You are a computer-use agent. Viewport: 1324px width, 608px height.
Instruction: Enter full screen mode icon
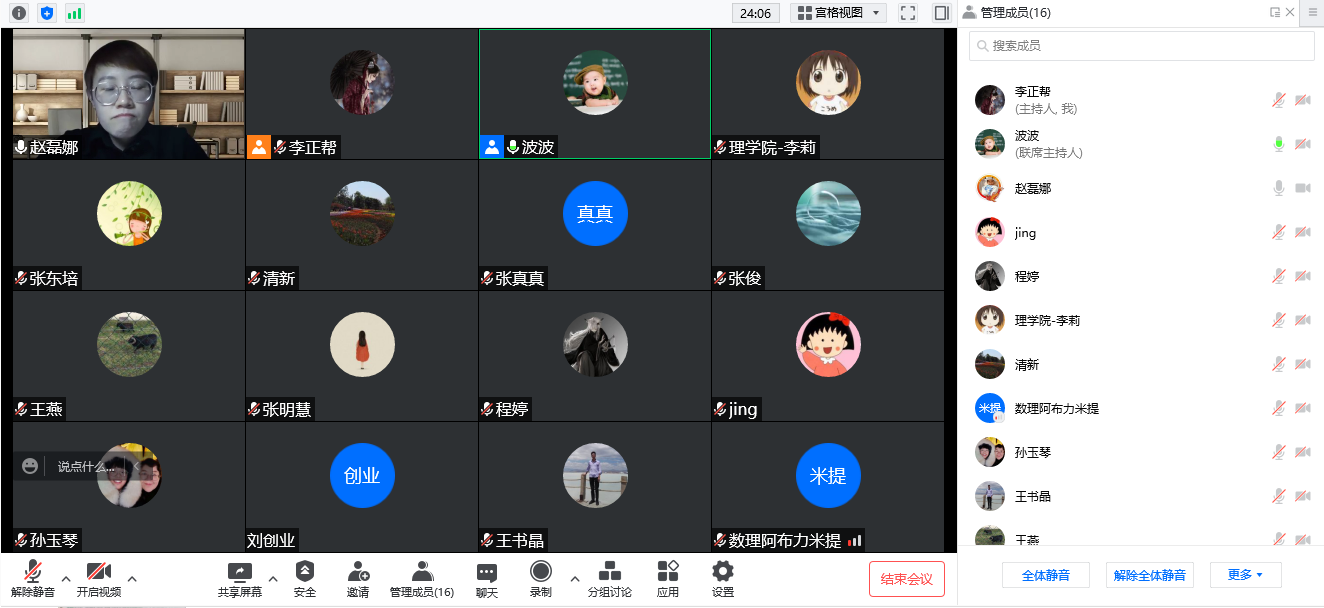(x=907, y=13)
